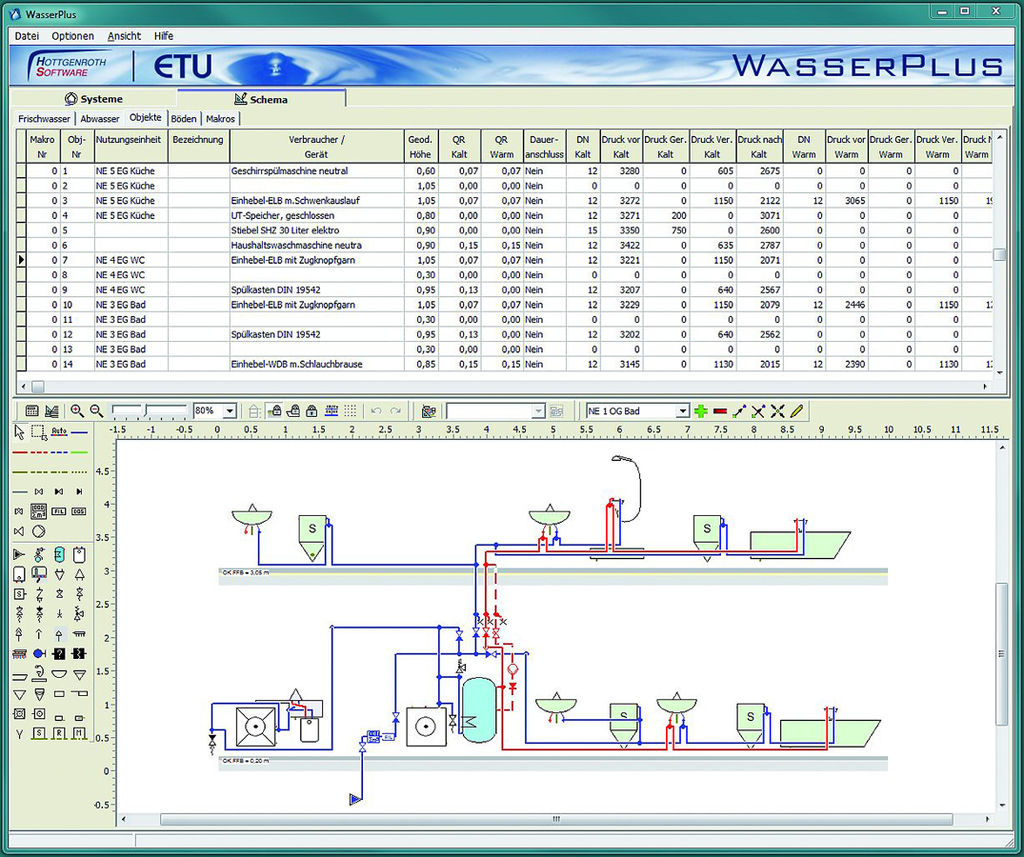Viewport: 1024px width, 857px height.
Task: Click the drawing canvas horizontal scrollbar
Action: click(x=556, y=818)
